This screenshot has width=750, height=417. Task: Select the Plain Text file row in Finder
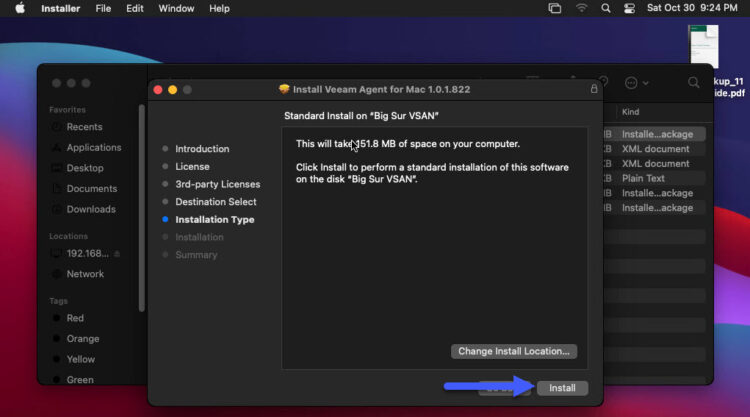coord(654,178)
